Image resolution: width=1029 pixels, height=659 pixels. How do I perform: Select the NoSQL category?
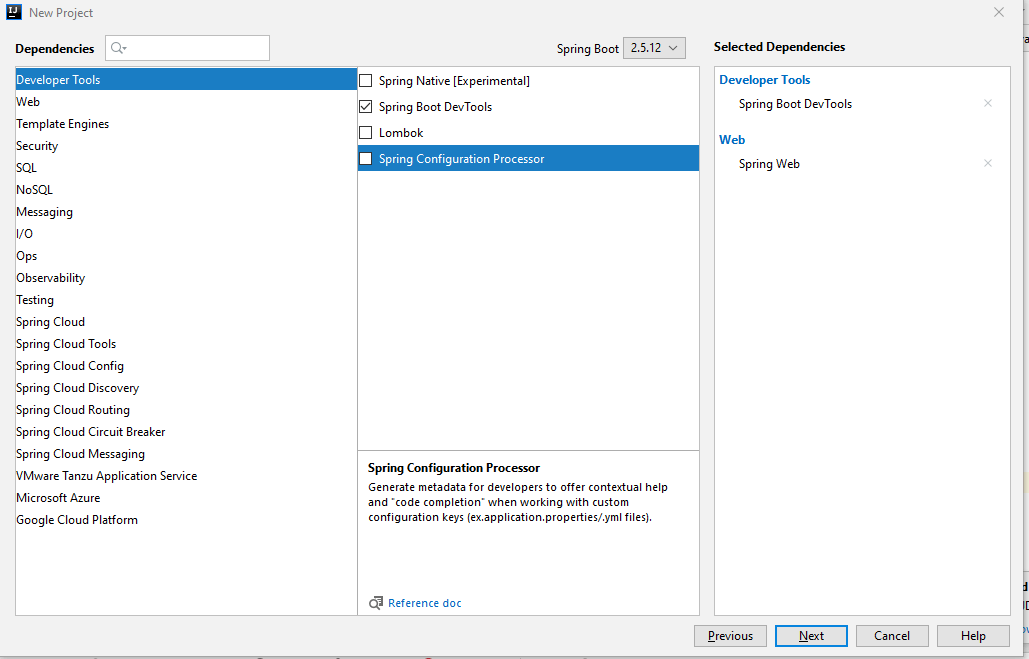tap(186, 190)
